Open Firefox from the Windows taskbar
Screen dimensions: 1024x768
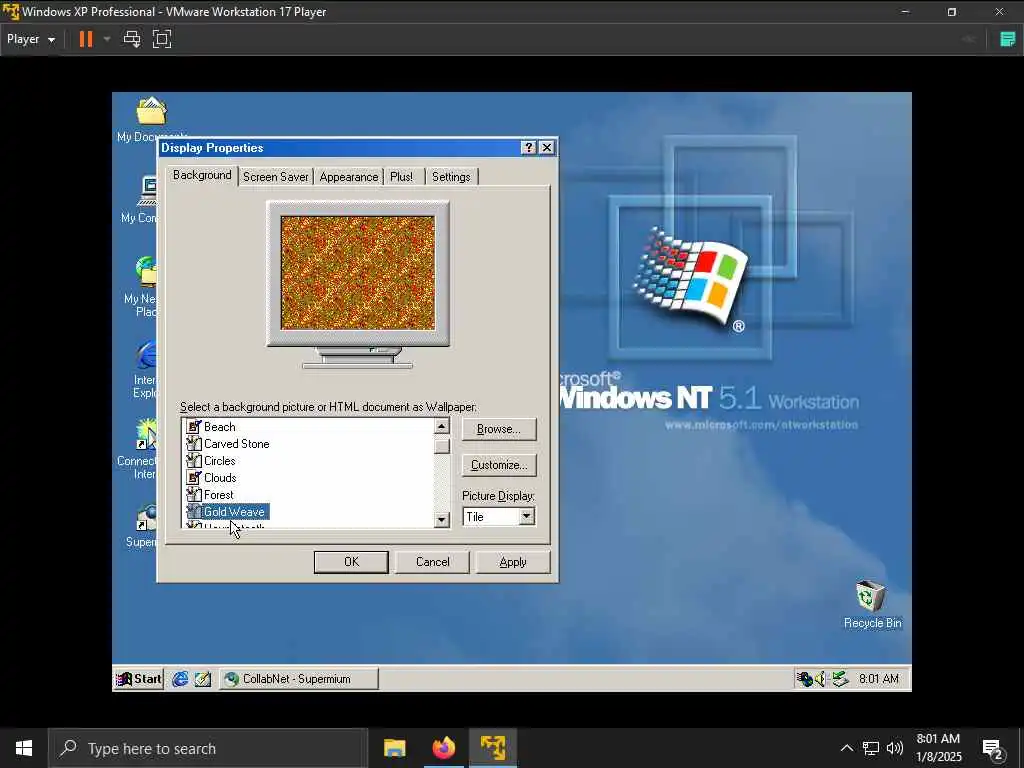[x=443, y=748]
